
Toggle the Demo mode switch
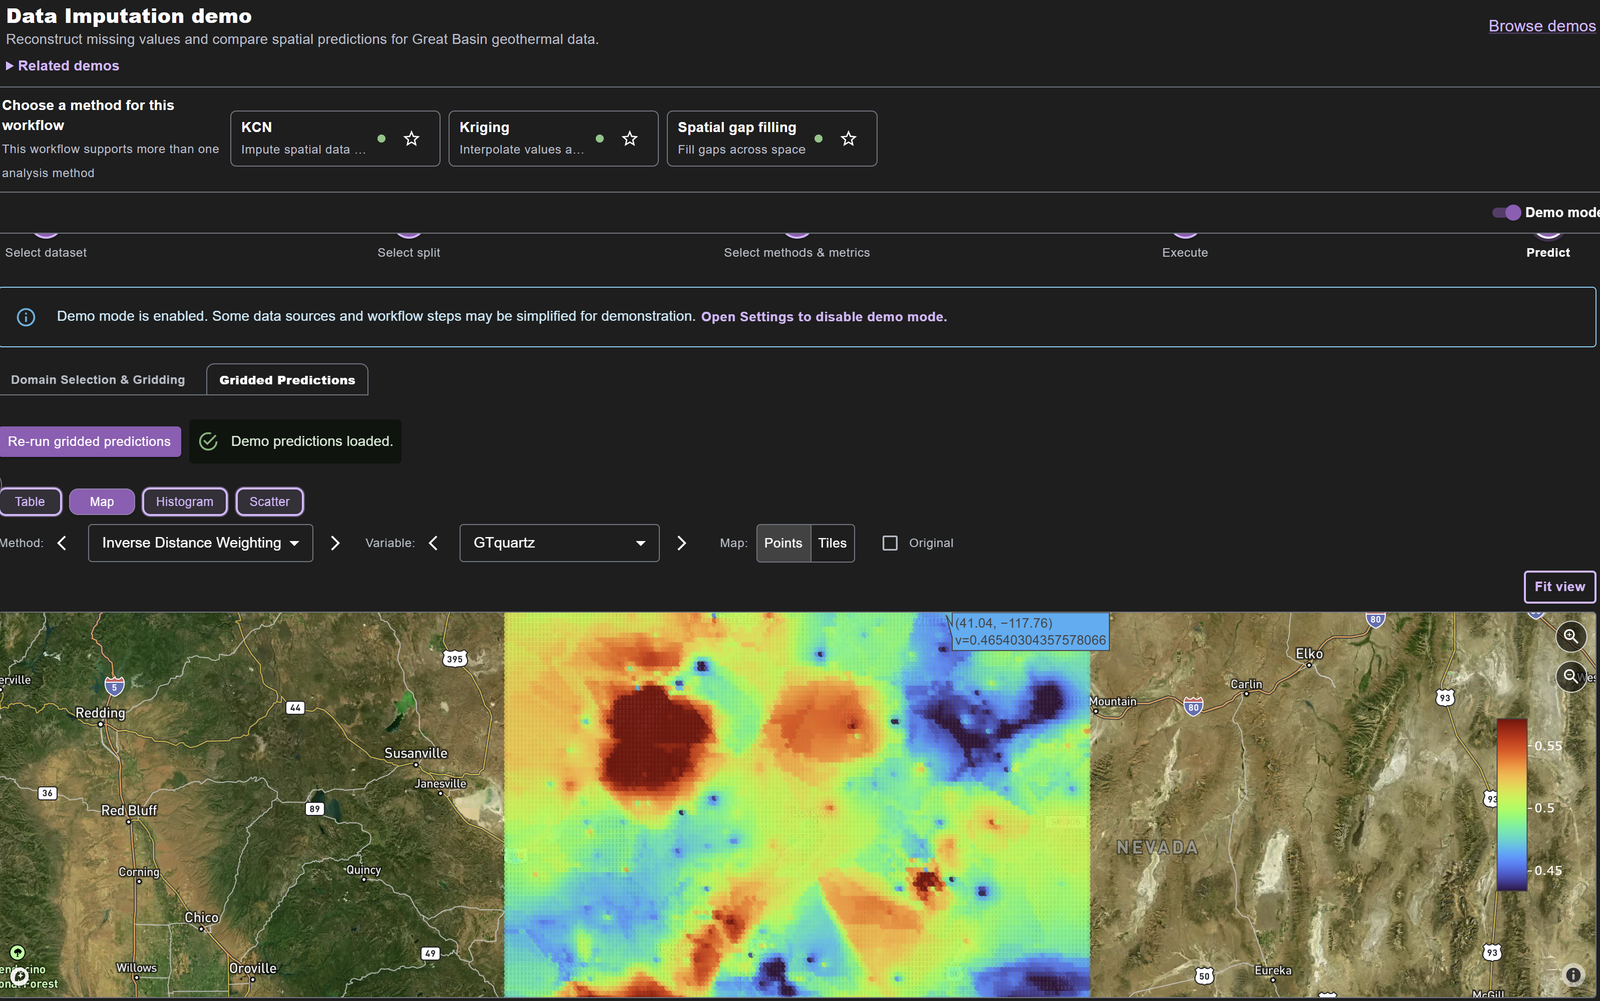click(1507, 212)
